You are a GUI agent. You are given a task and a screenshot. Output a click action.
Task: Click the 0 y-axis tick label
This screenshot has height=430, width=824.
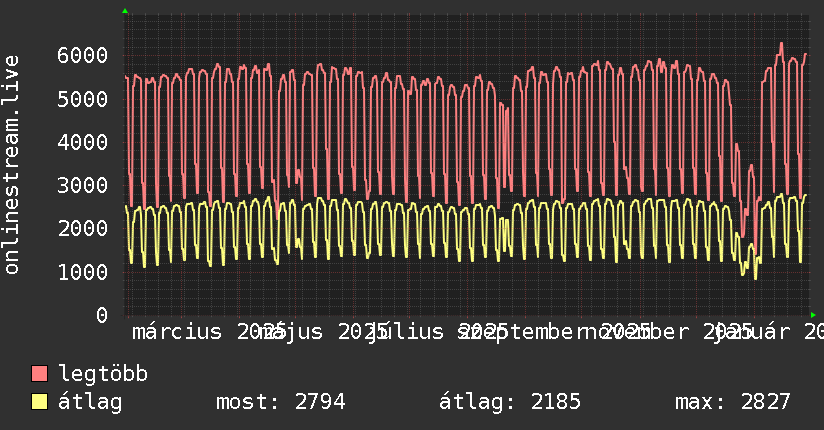pos(101,316)
